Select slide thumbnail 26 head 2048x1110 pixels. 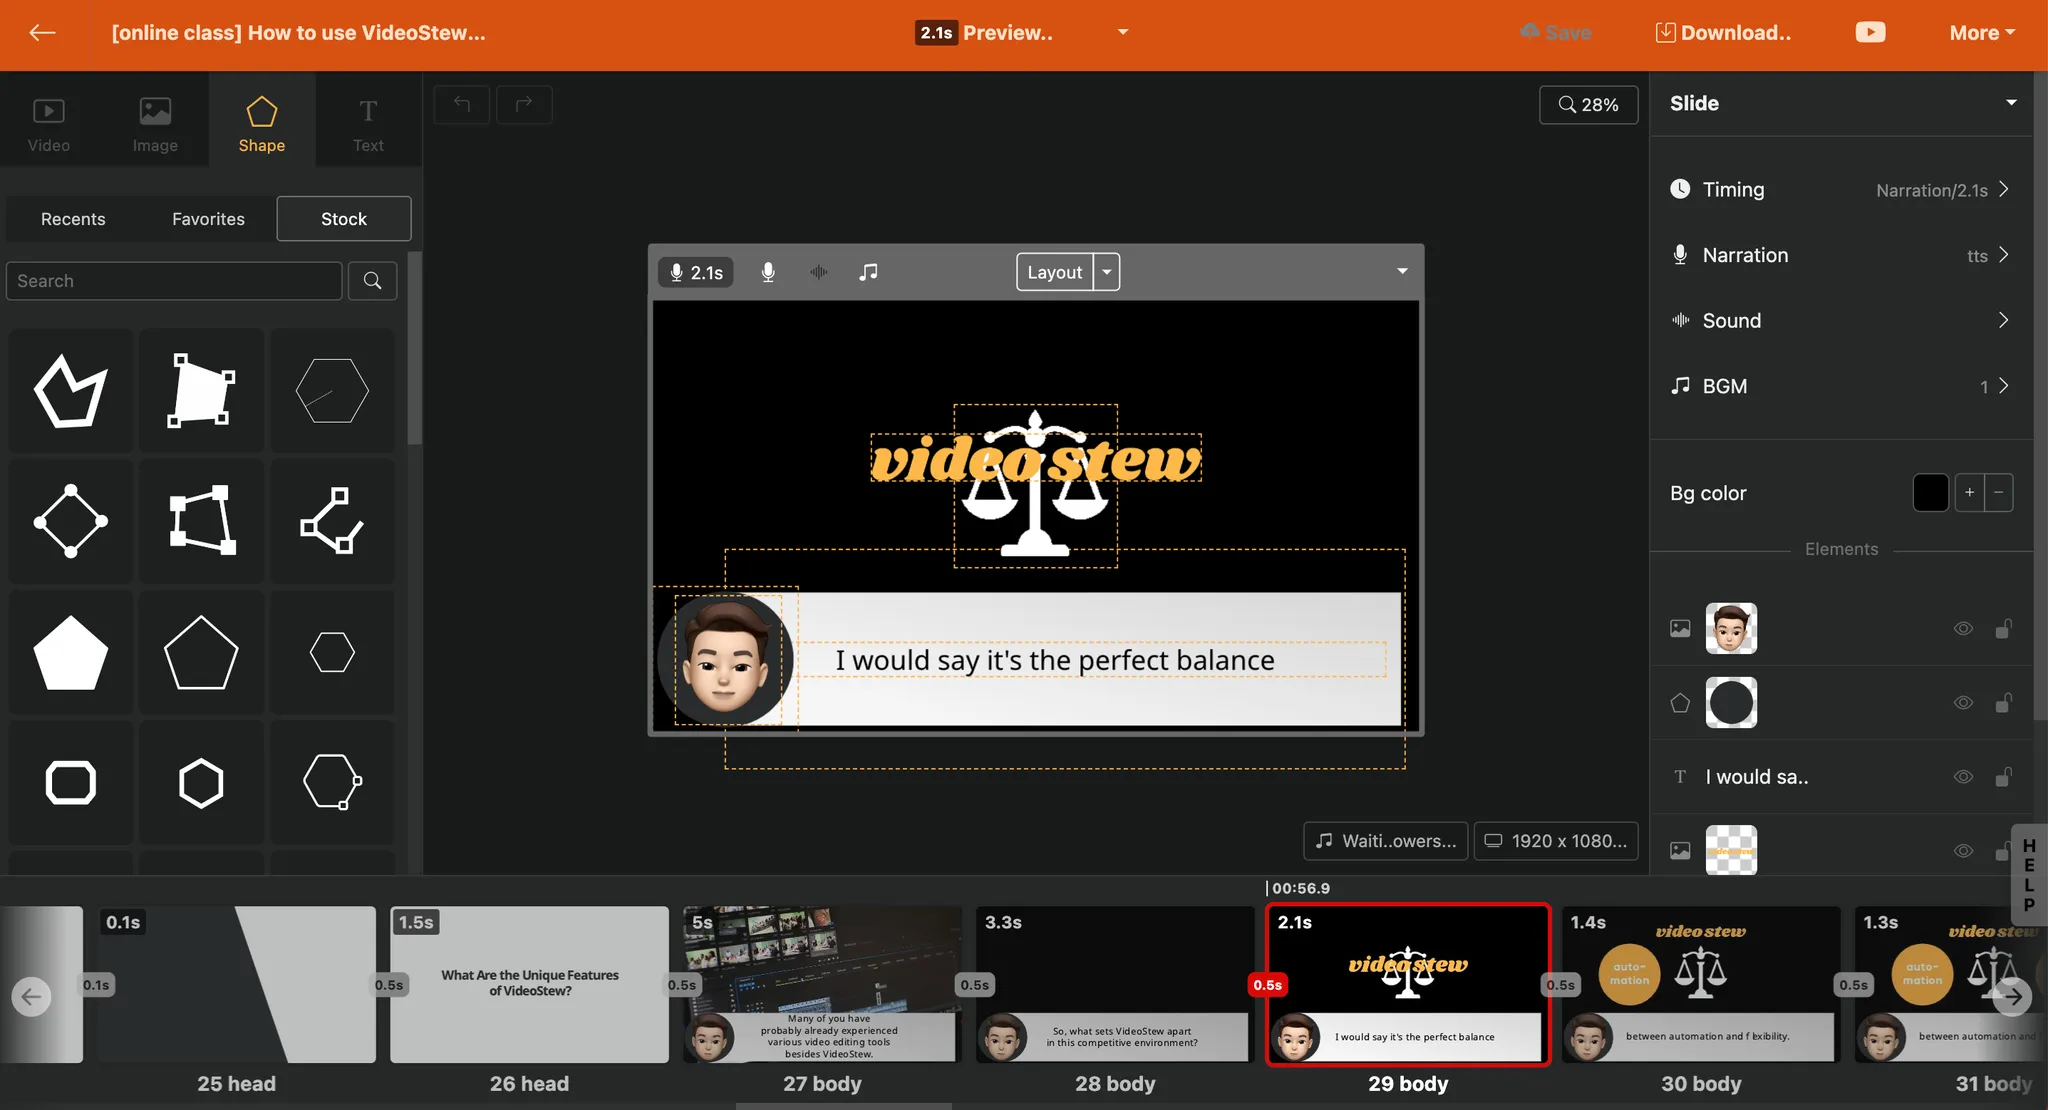(529, 985)
